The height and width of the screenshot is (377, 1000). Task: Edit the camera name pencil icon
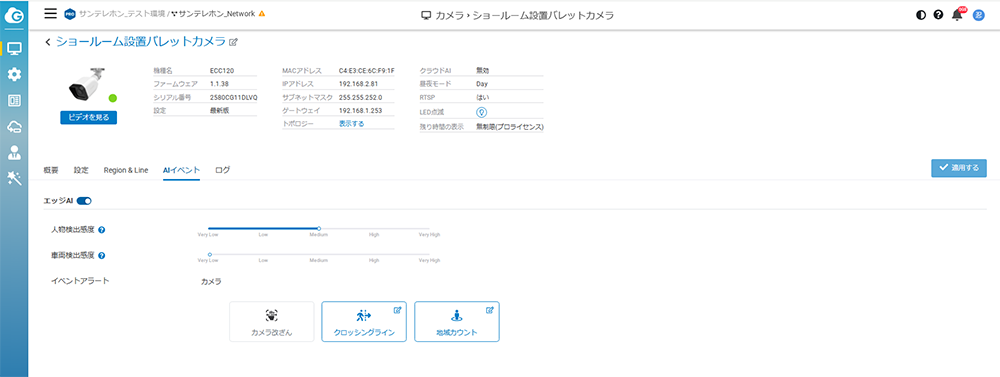[x=233, y=42]
